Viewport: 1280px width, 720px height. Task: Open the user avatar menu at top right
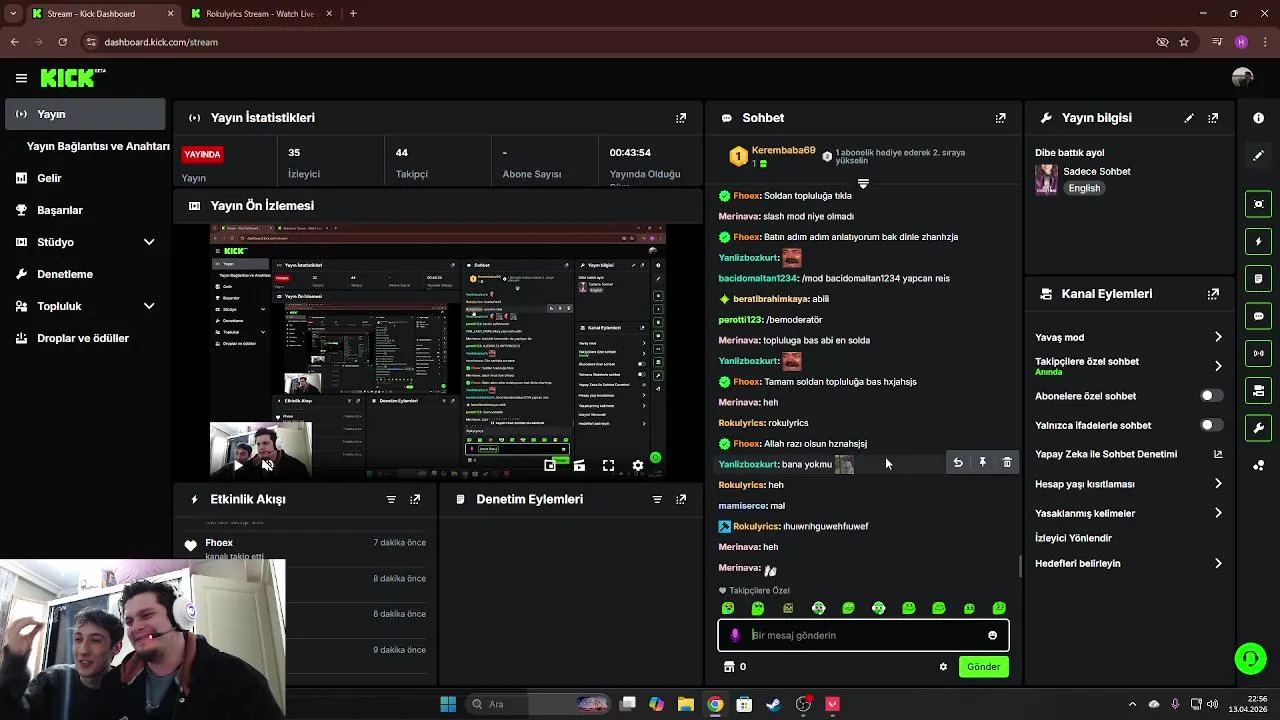(x=1243, y=78)
